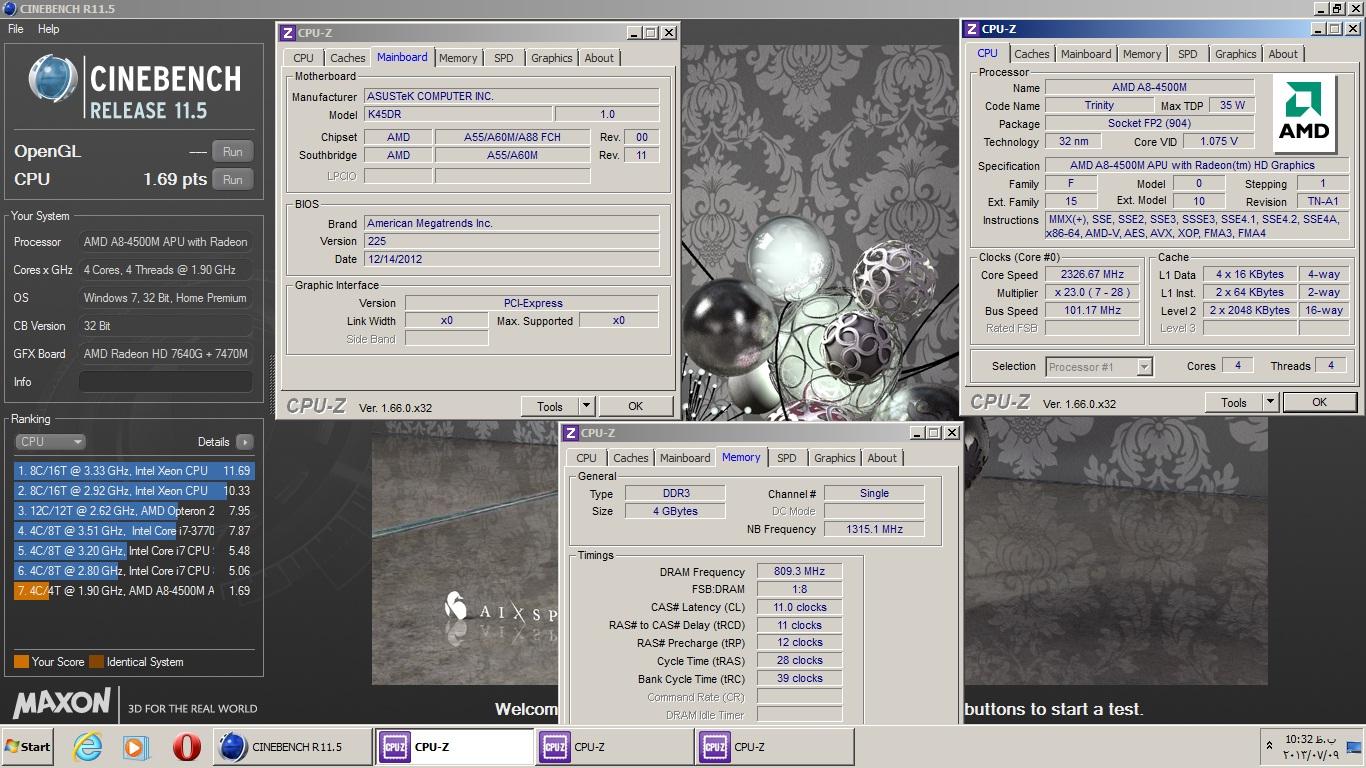Launch Windows Media Player taskbar icon
Image resolution: width=1366 pixels, height=768 pixels.
tap(136, 747)
